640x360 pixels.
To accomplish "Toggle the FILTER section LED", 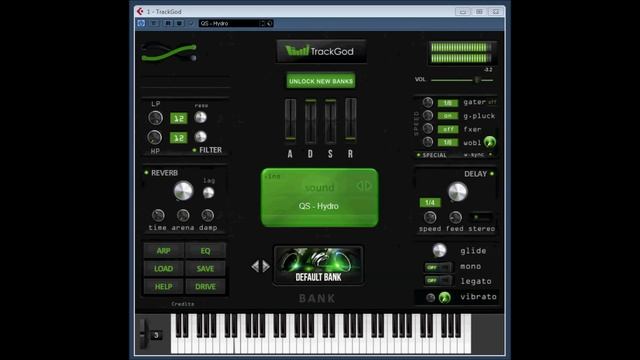I will (x=194, y=150).
